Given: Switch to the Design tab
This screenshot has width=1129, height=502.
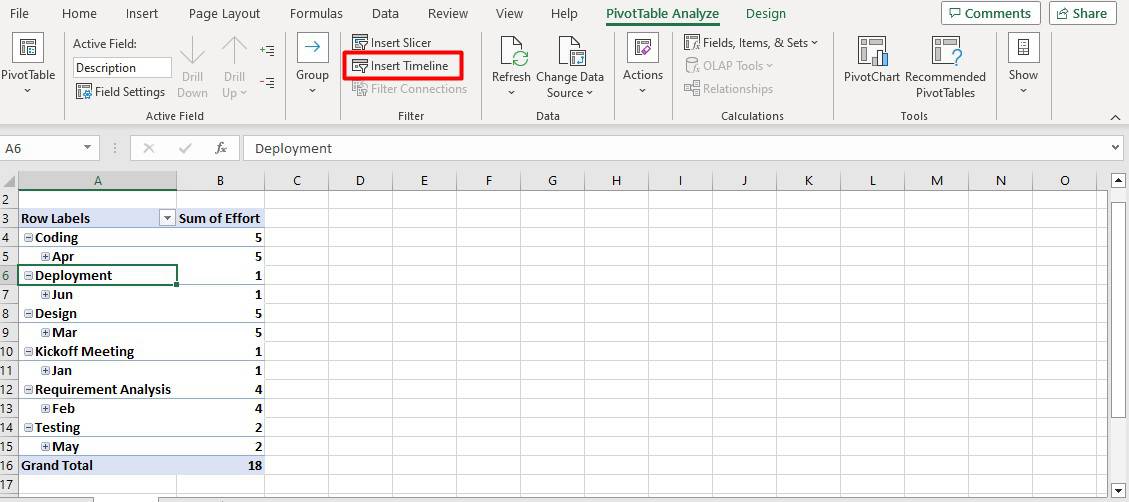Looking at the screenshot, I should 765,14.
